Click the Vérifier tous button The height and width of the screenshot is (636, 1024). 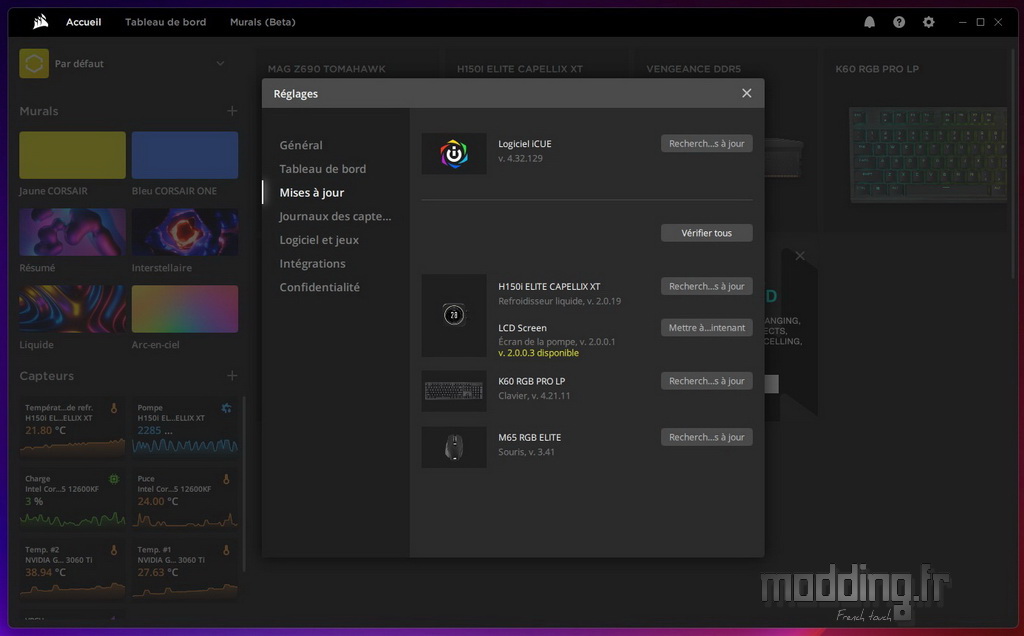pos(707,233)
